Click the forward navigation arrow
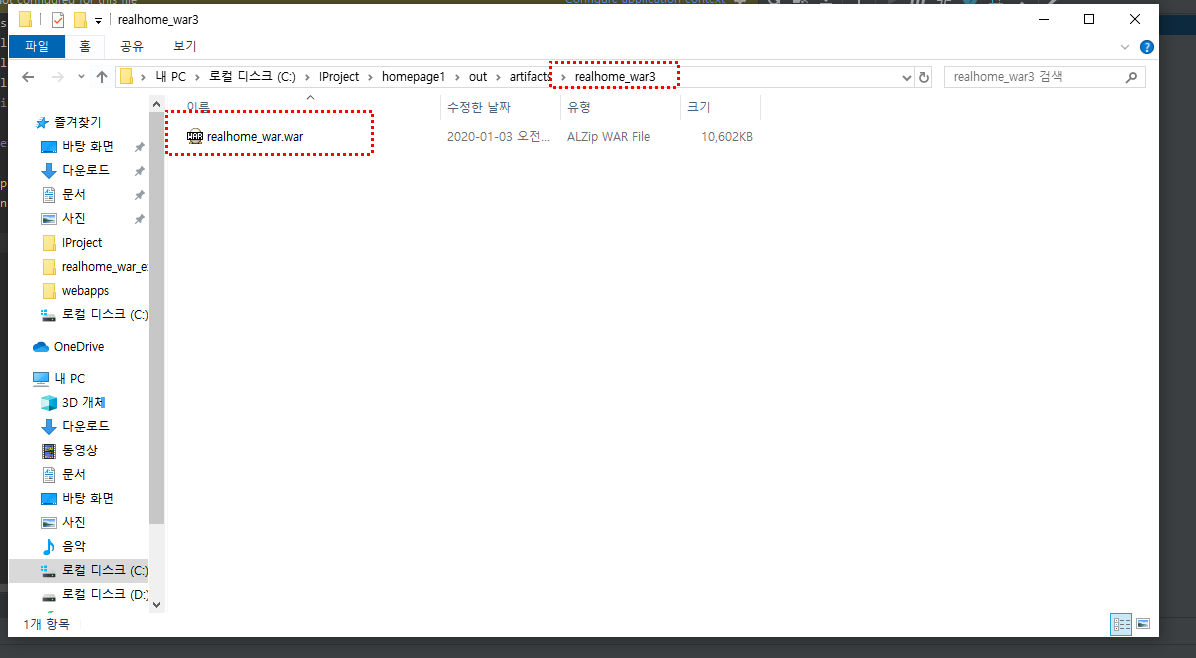This screenshot has height=658, width=1196. tap(57, 77)
